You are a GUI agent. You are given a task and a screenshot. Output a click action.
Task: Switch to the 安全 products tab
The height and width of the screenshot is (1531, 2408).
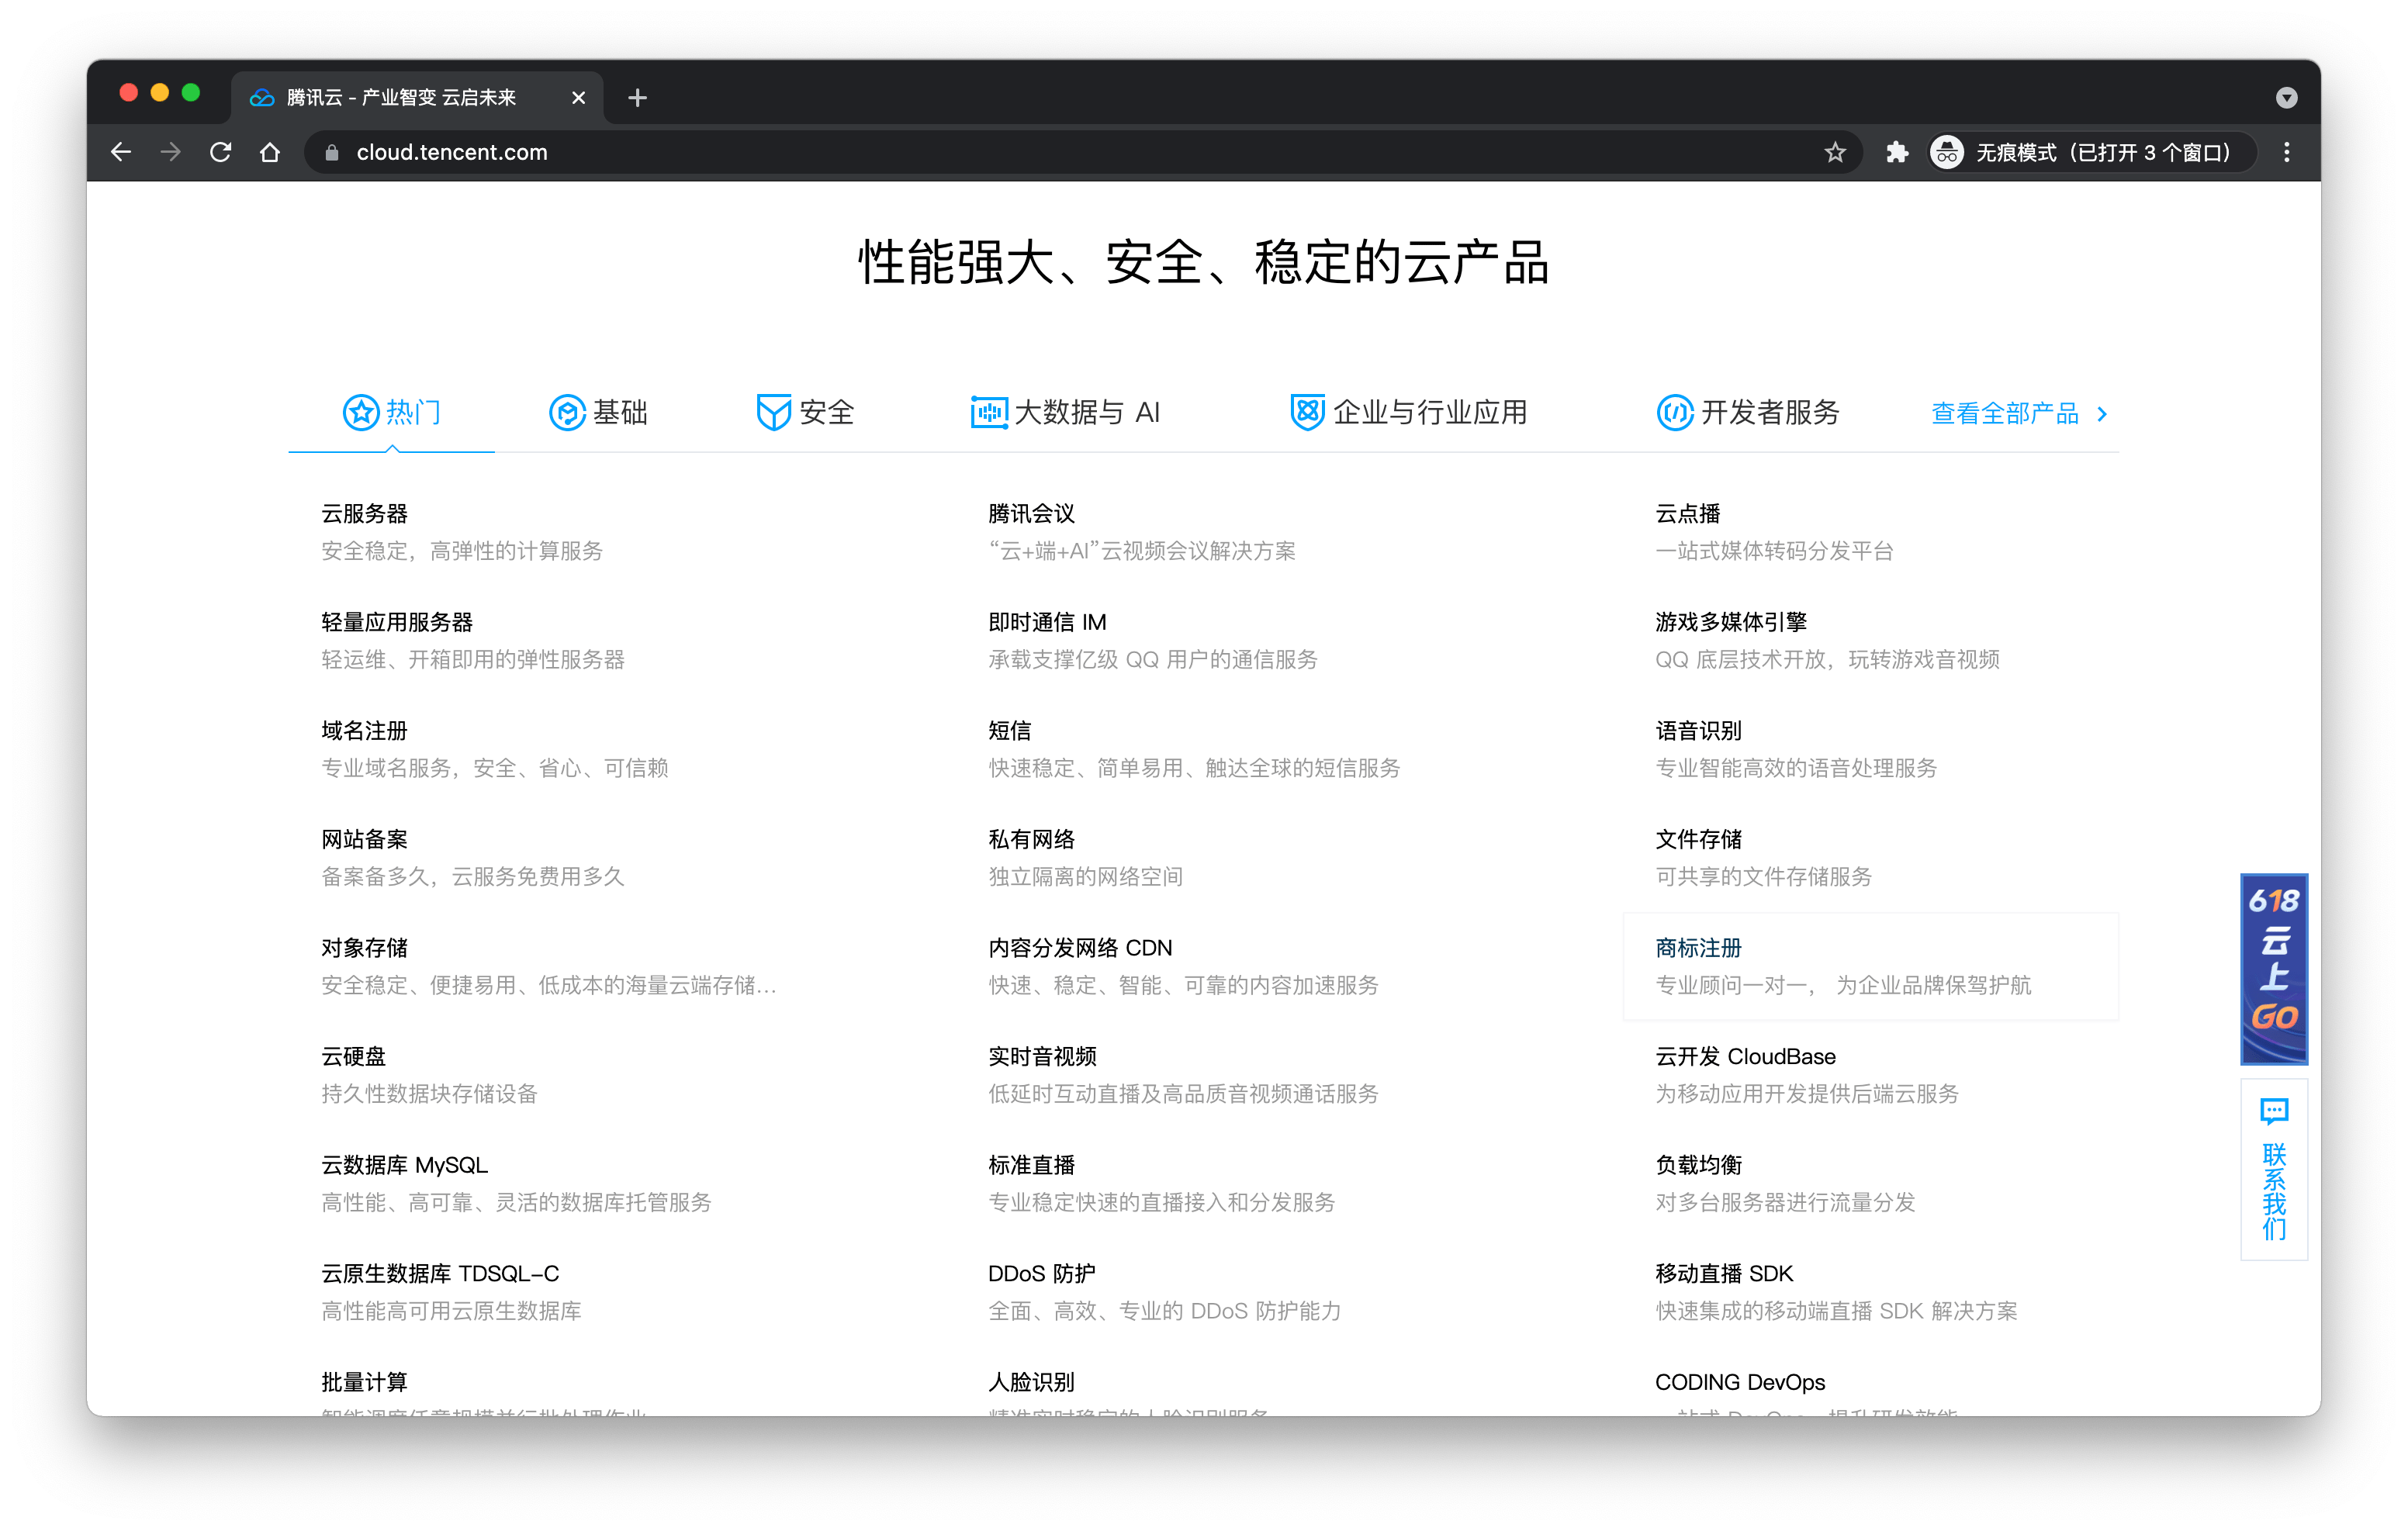click(x=805, y=412)
